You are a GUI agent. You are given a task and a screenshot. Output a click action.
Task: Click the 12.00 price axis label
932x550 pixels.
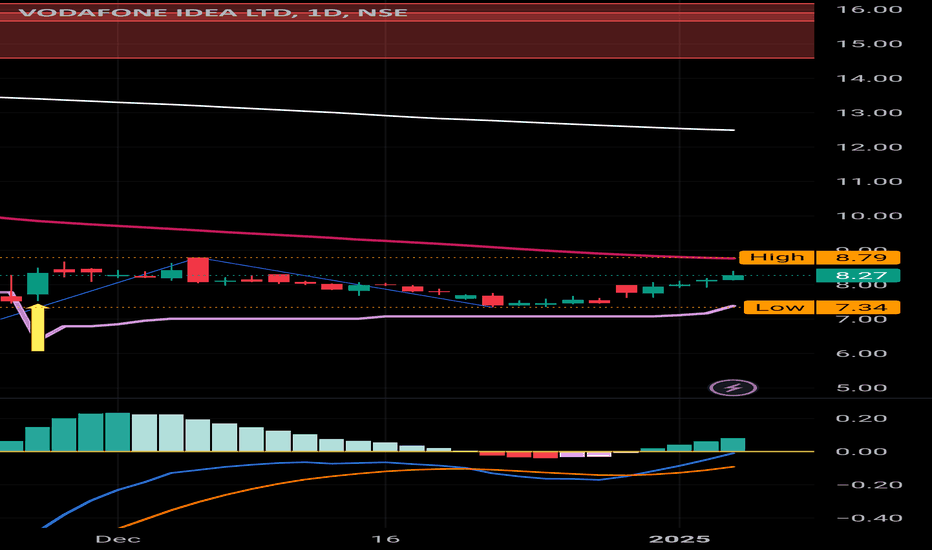[869, 147]
